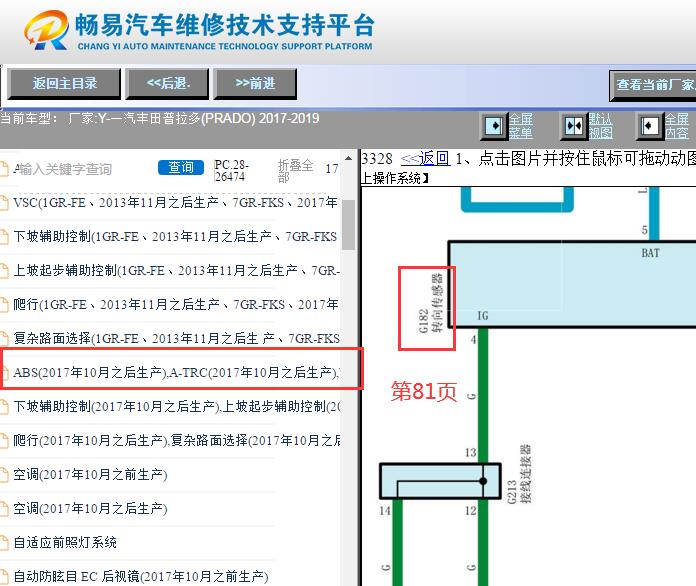Open 自适应前照灯系统 entry
The width and height of the screenshot is (696, 586).
[x=65, y=542]
